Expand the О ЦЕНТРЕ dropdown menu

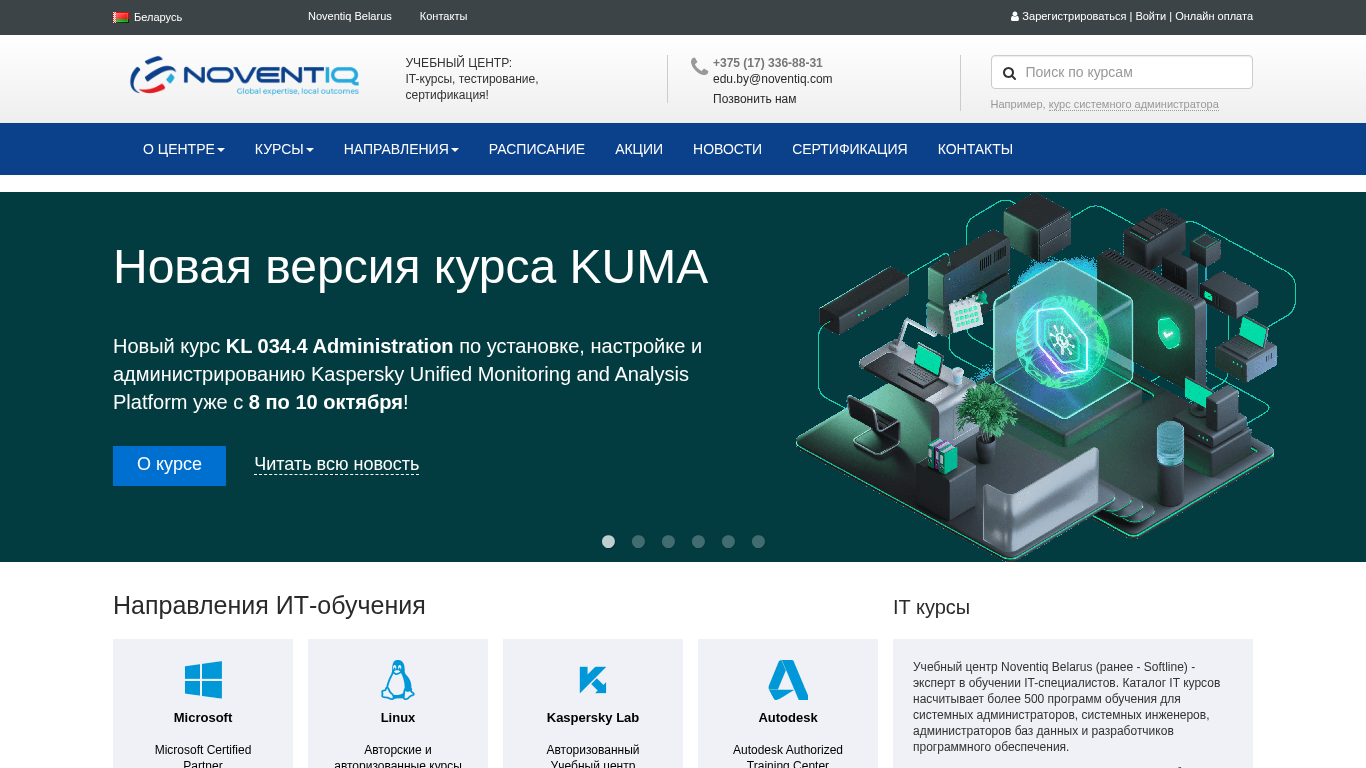point(184,149)
